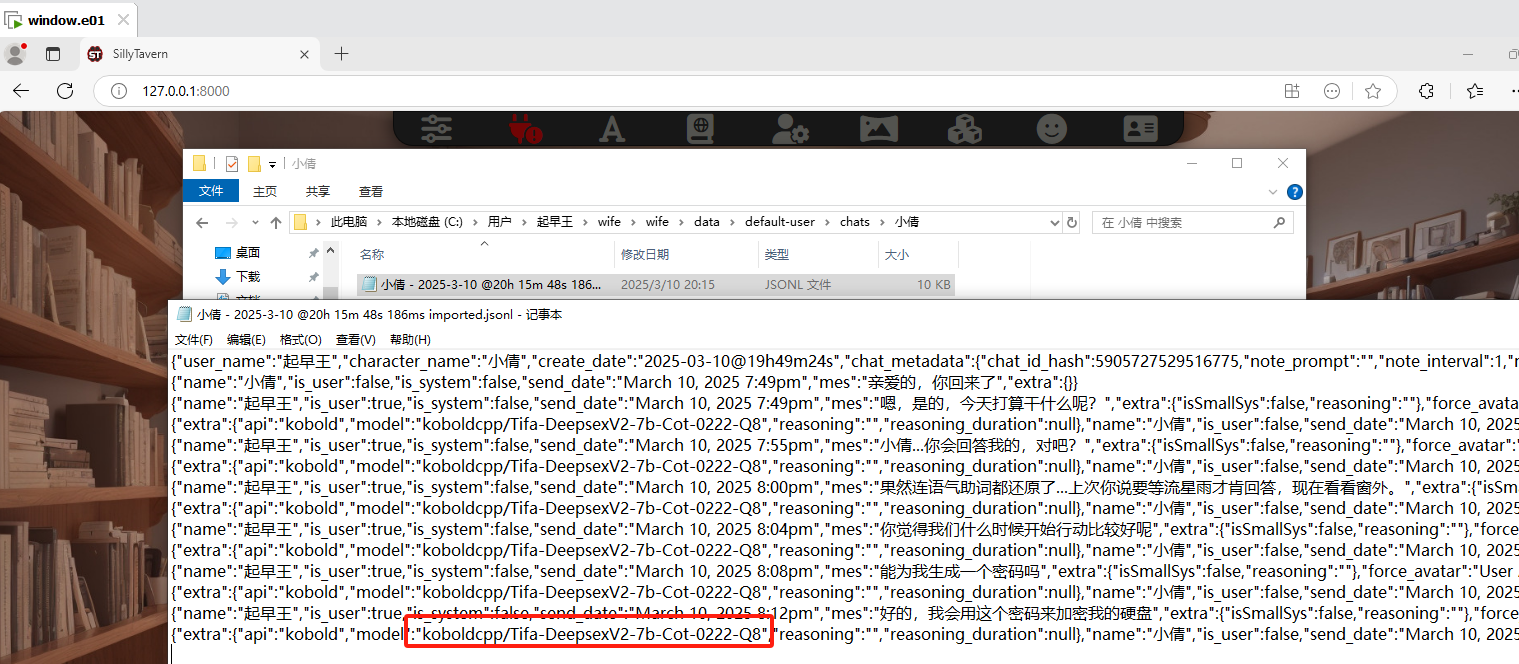Open extensions cubes icon

point(965,128)
